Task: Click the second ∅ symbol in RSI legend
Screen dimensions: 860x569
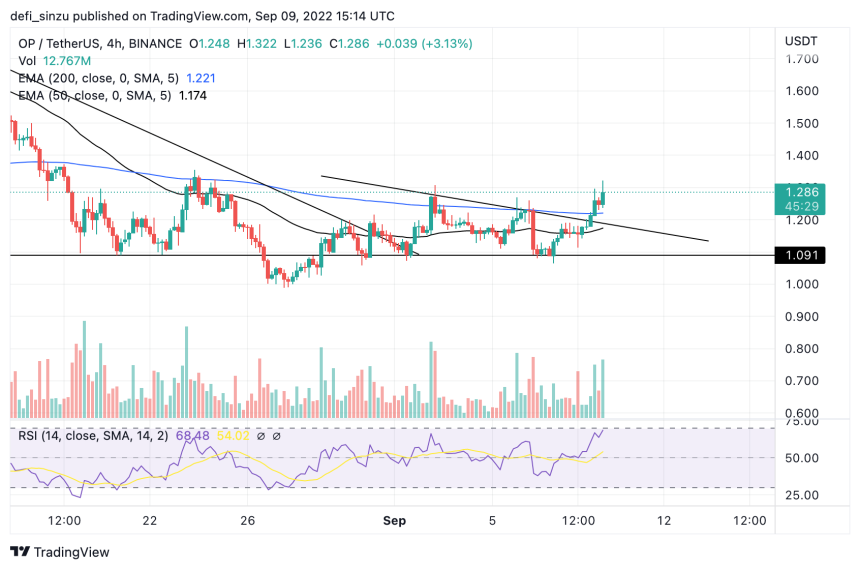Action: (x=277, y=436)
